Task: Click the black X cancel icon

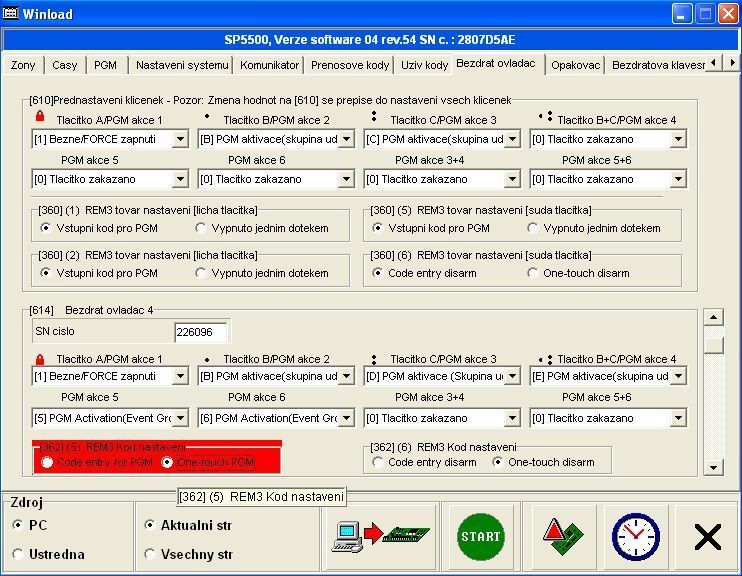Action: [707, 538]
